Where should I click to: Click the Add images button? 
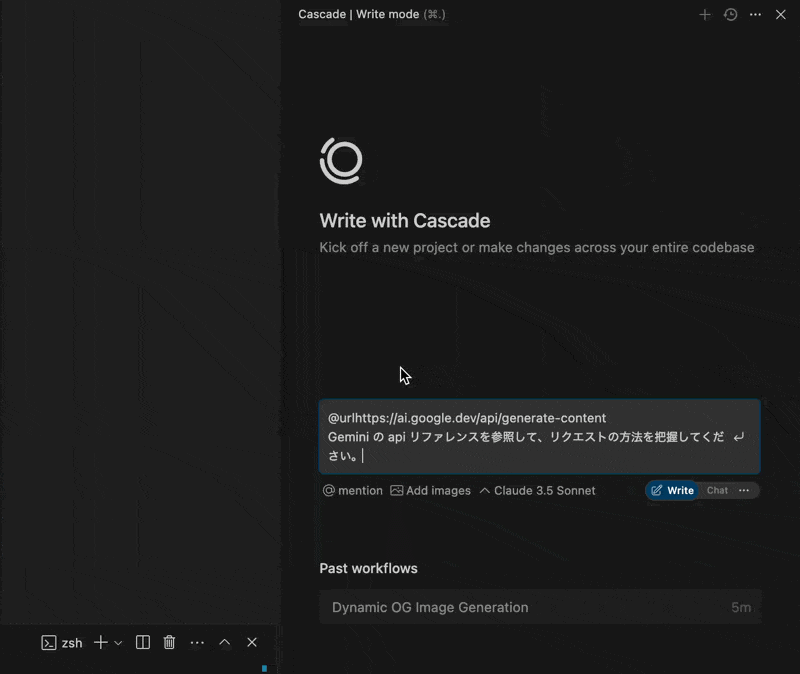tap(430, 491)
